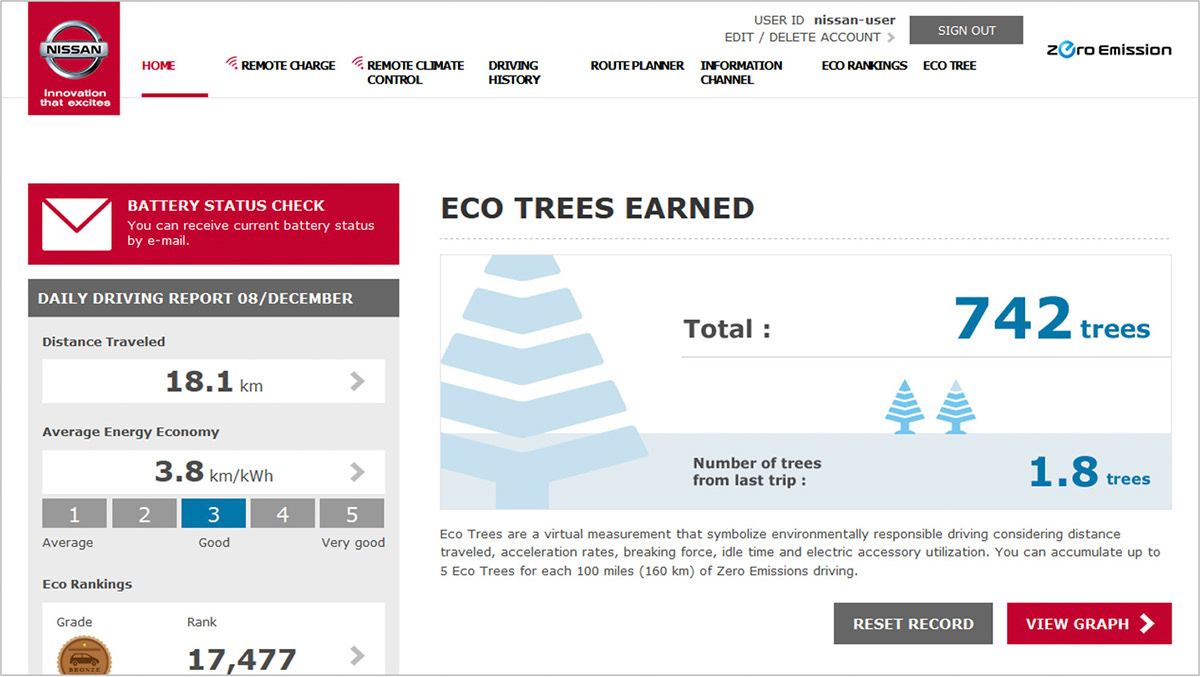Click the Remote Climate Control signal icon
This screenshot has height=677, width=1200.
358,64
